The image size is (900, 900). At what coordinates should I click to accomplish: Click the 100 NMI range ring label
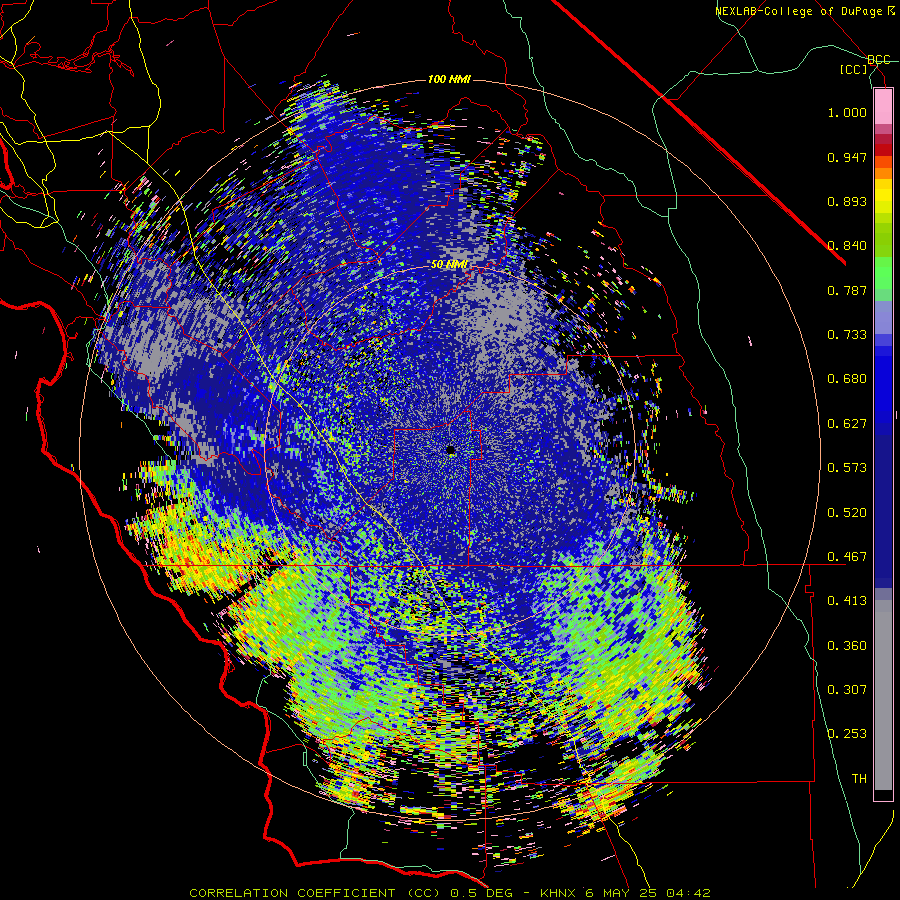(x=449, y=79)
